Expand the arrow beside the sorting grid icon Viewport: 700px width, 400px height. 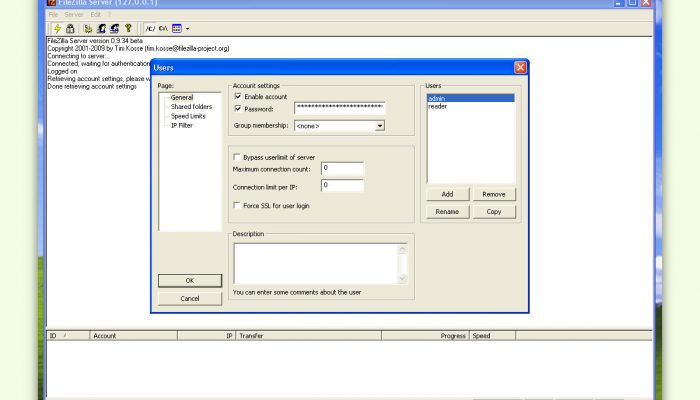pyautogui.click(x=187, y=29)
